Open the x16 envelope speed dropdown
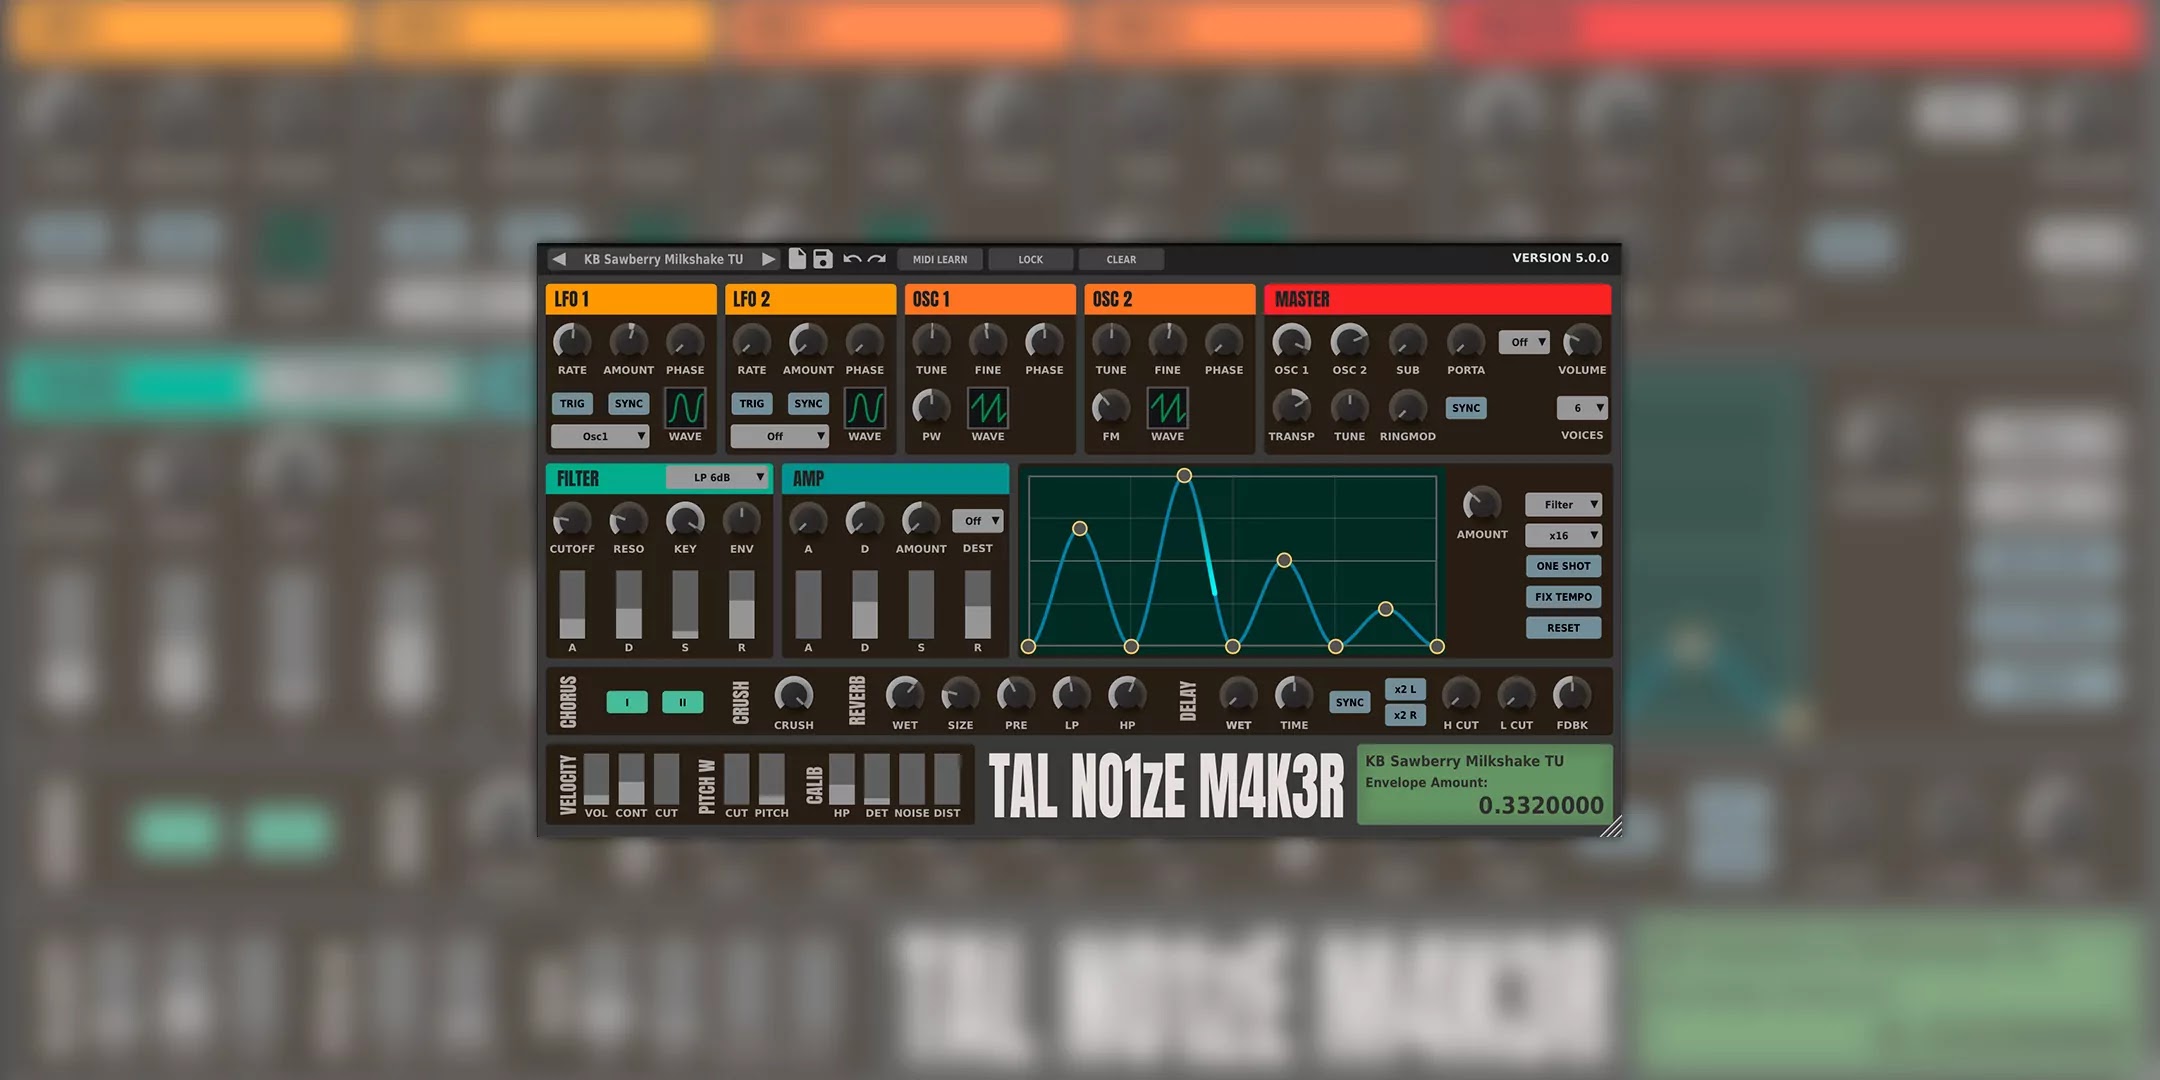 [x=1562, y=535]
